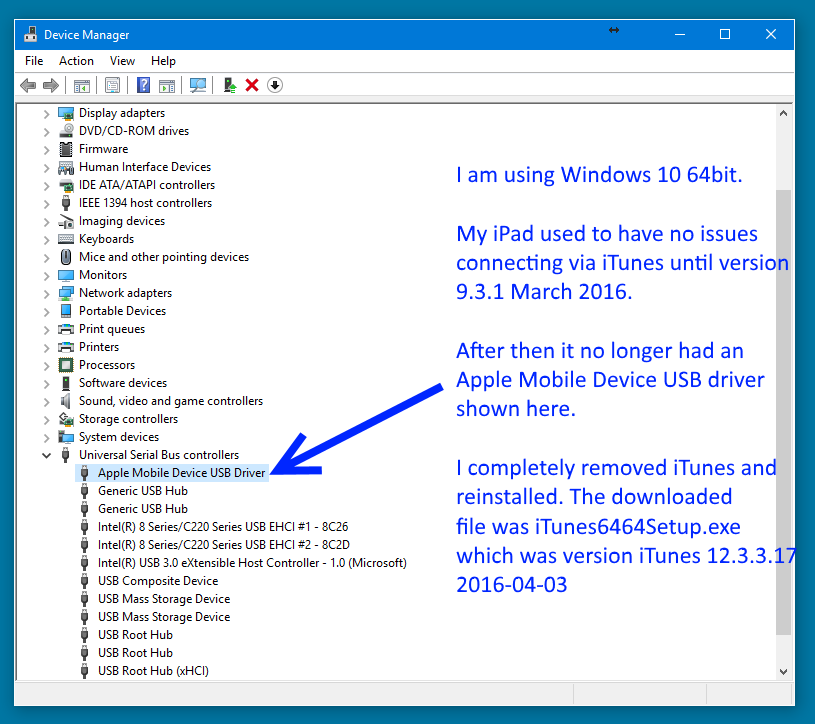Select the first Generic USB Hub entry
This screenshot has width=815, height=724.
(143, 491)
